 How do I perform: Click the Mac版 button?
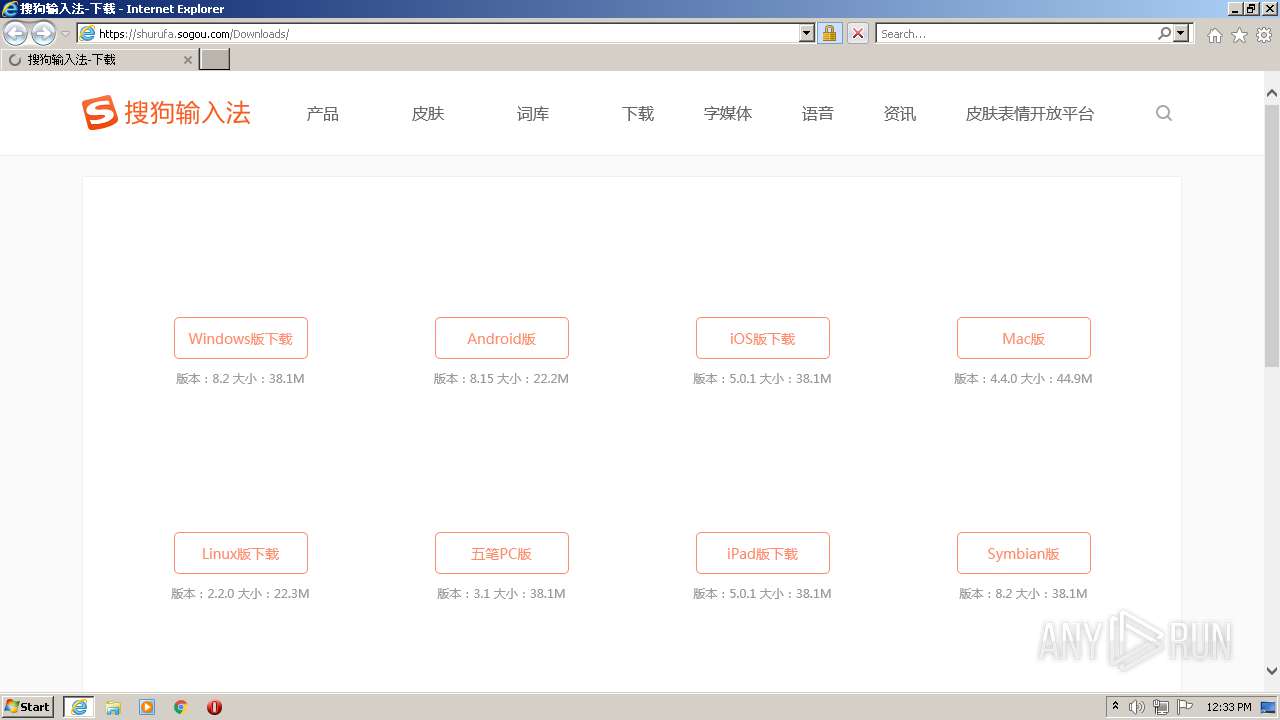(x=1024, y=338)
